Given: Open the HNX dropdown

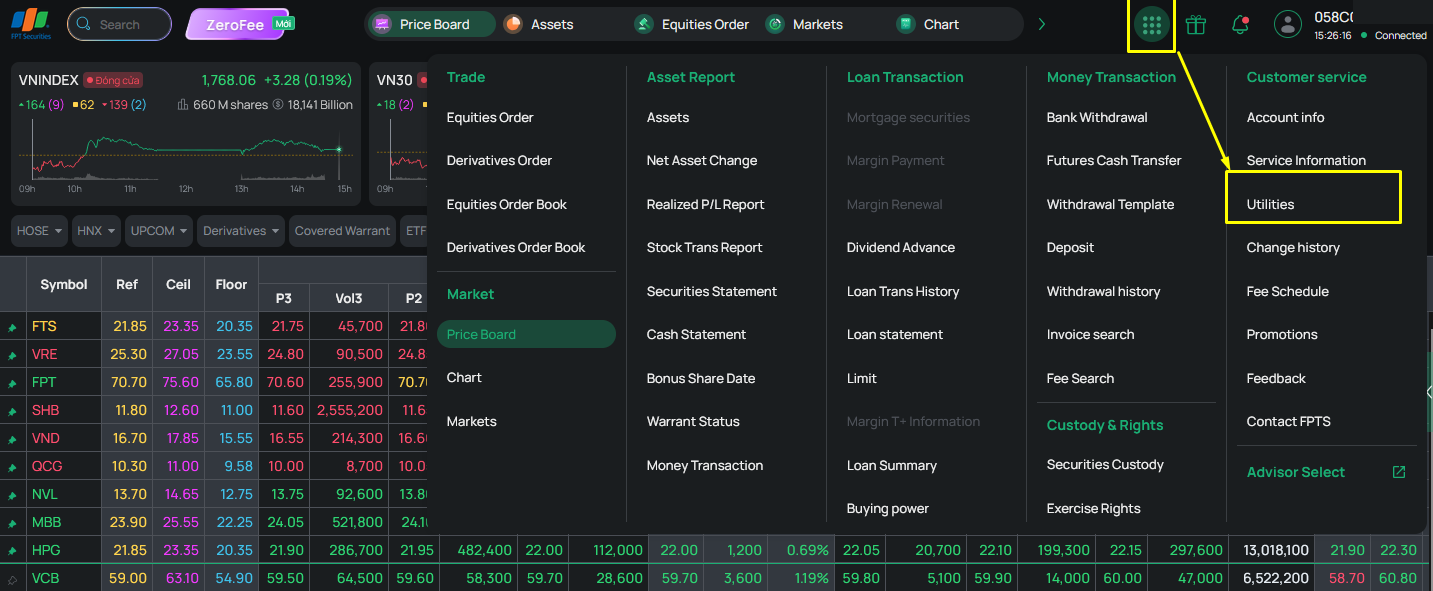Looking at the screenshot, I should point(96,231).
